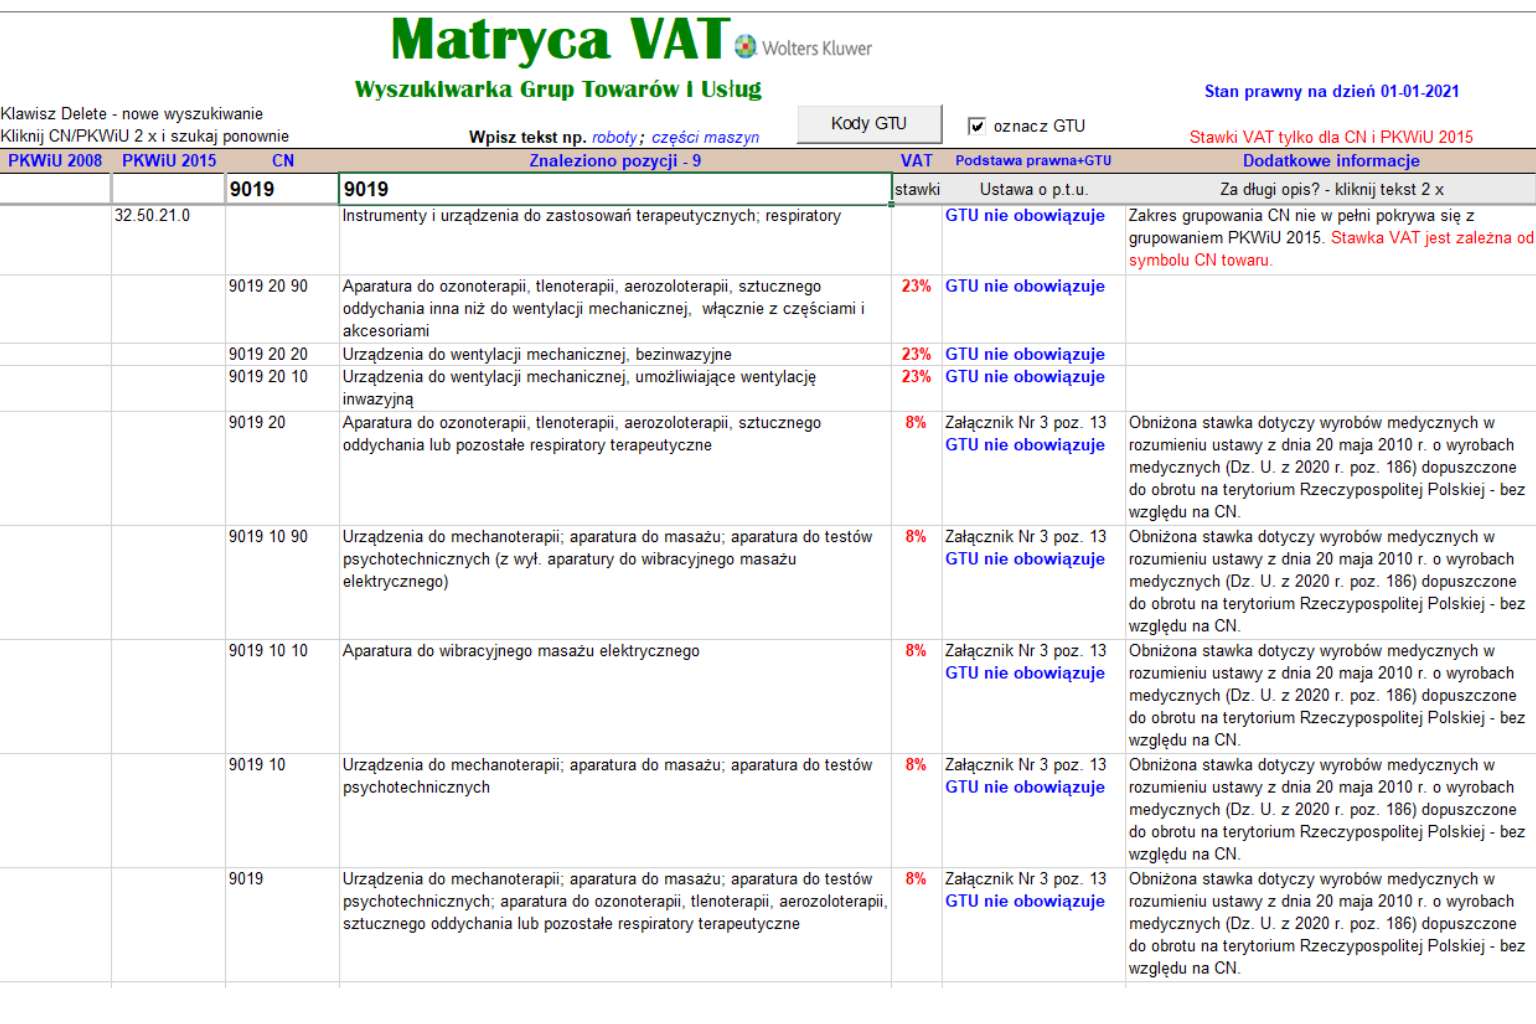
Task: Click the CN search field containing 9019
Action: 281,189
